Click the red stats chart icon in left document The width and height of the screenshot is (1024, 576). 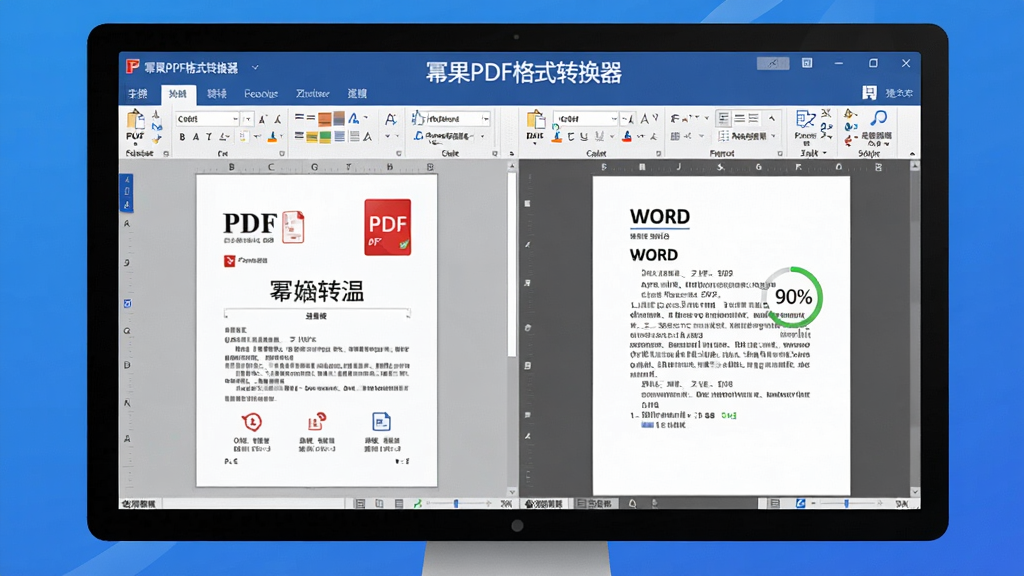tap(317, 421)
